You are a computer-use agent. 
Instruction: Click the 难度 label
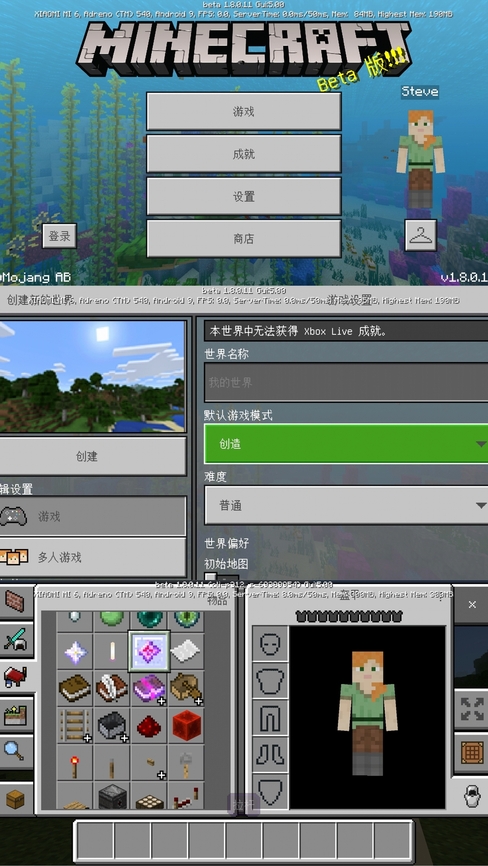pyautogui.click(x=215, y=477)
